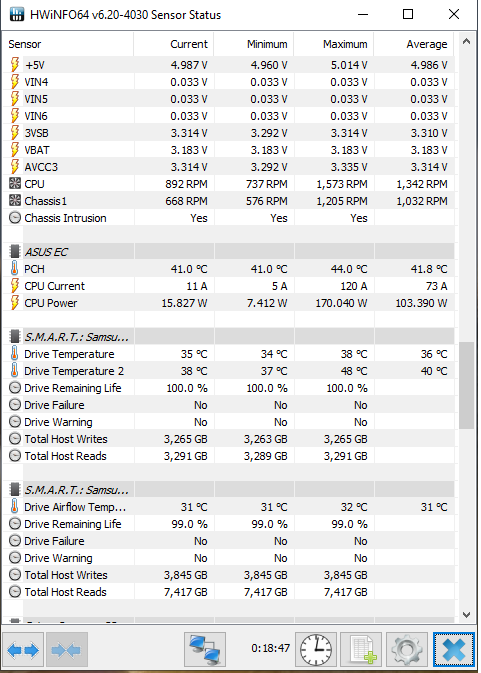Select the Chassis Intrusion row
481x673 pixels.
(228, 218)
